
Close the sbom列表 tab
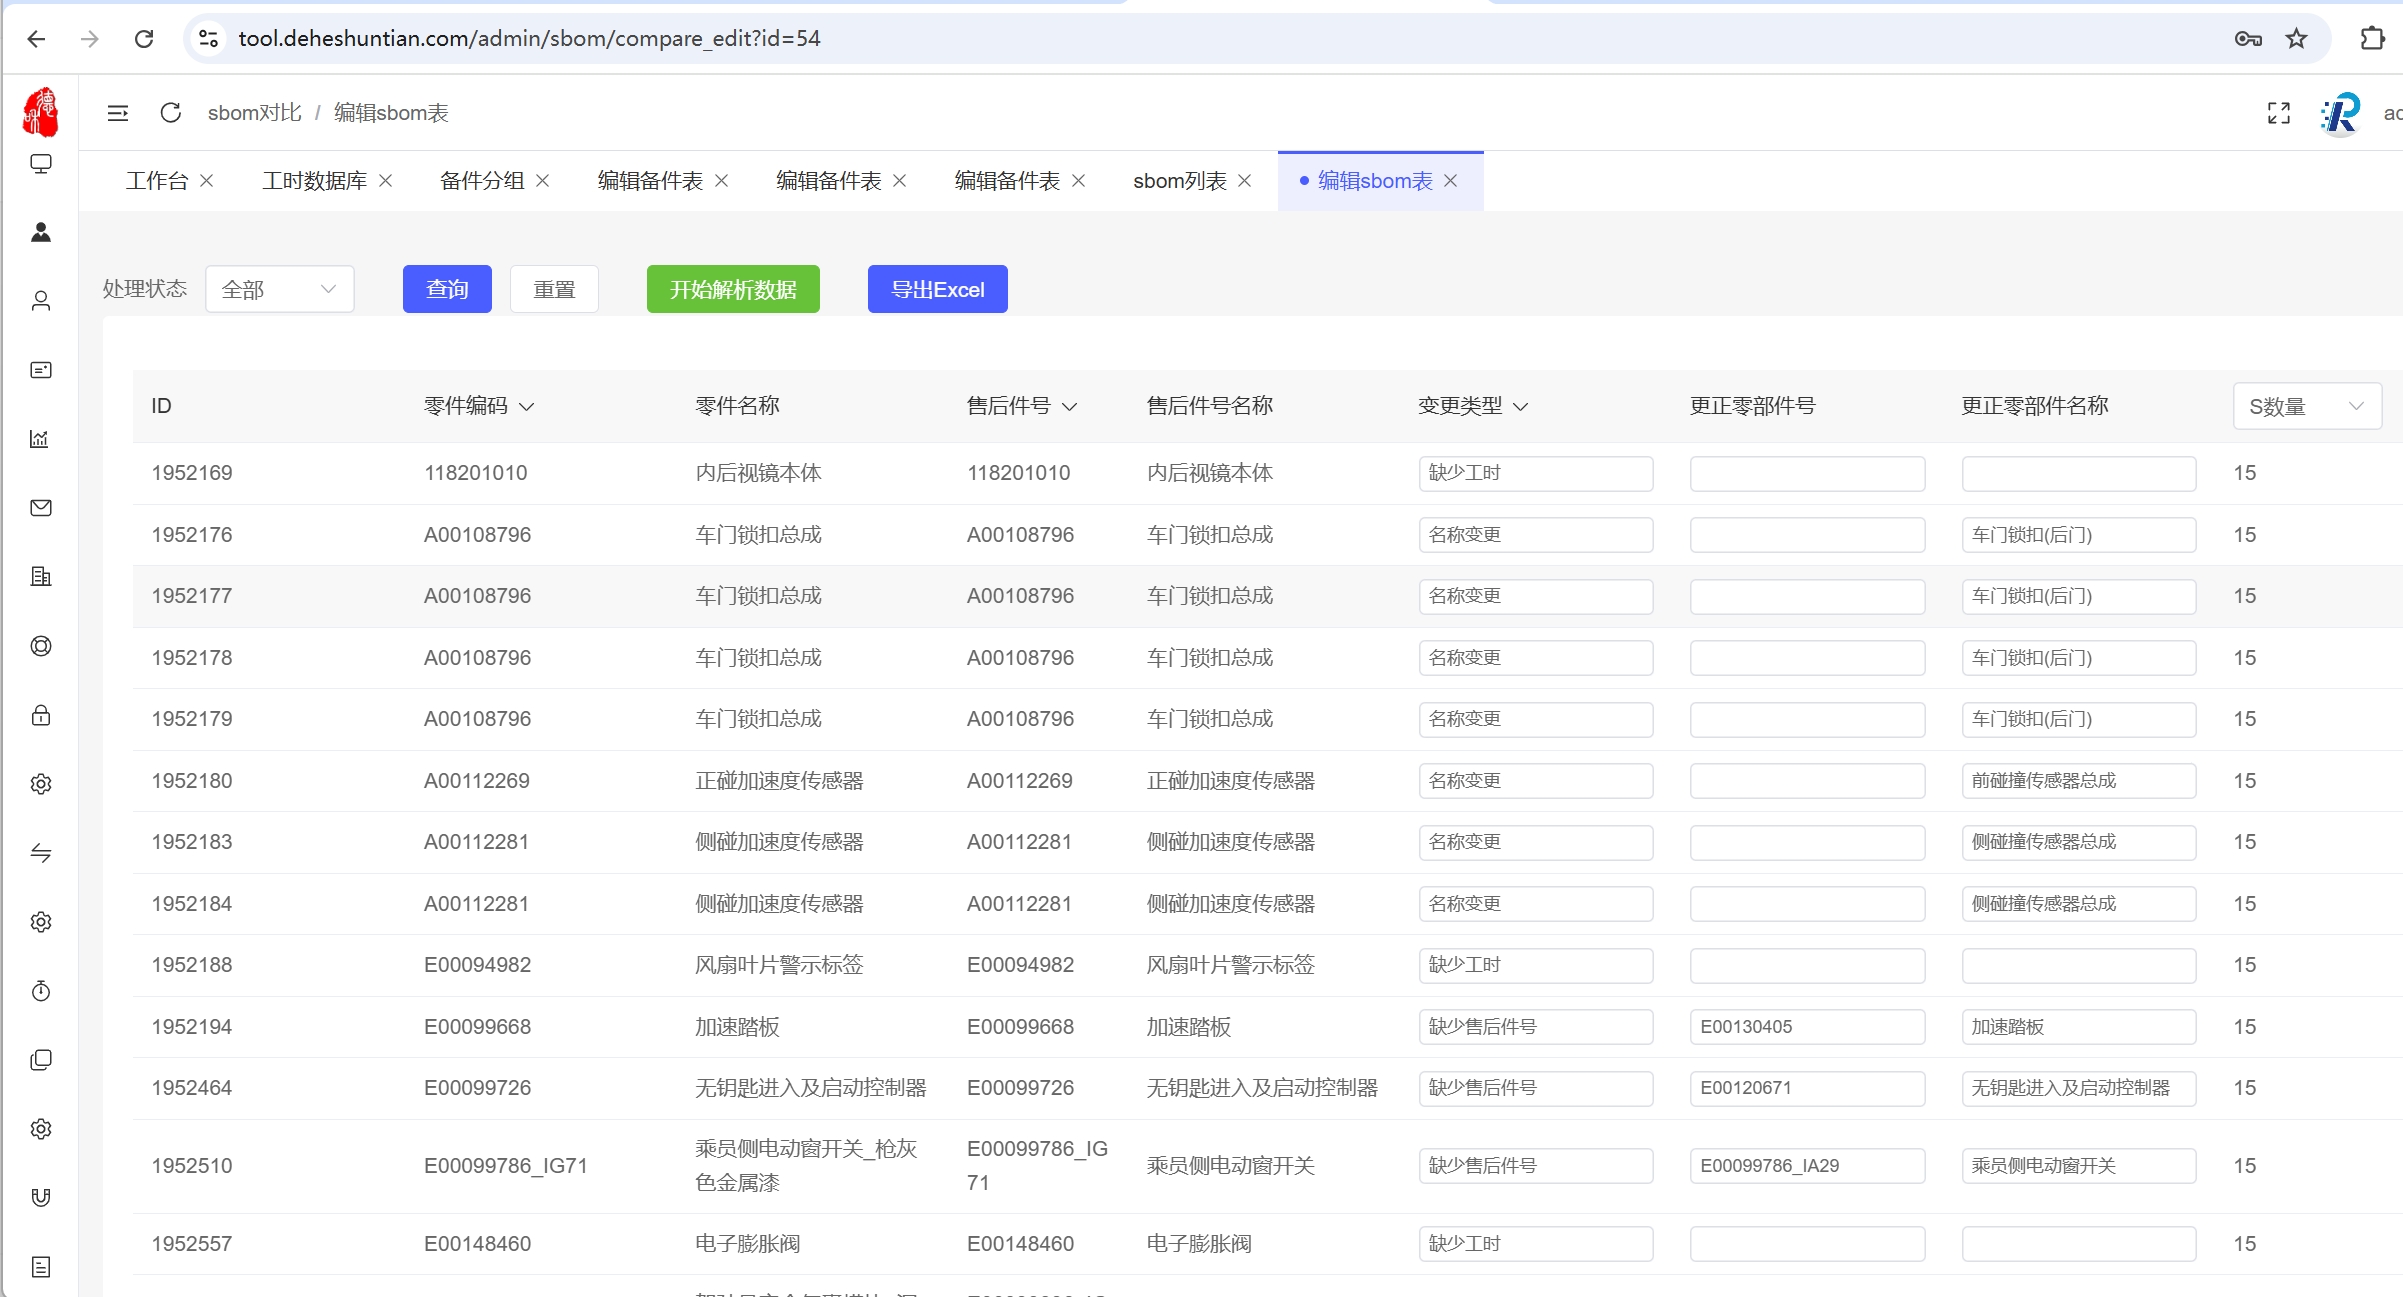[1245, 181]
